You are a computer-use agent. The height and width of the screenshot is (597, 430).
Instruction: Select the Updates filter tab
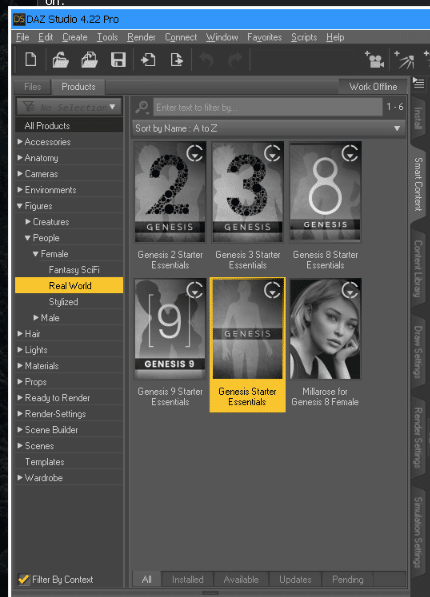[x=295, y=579]
